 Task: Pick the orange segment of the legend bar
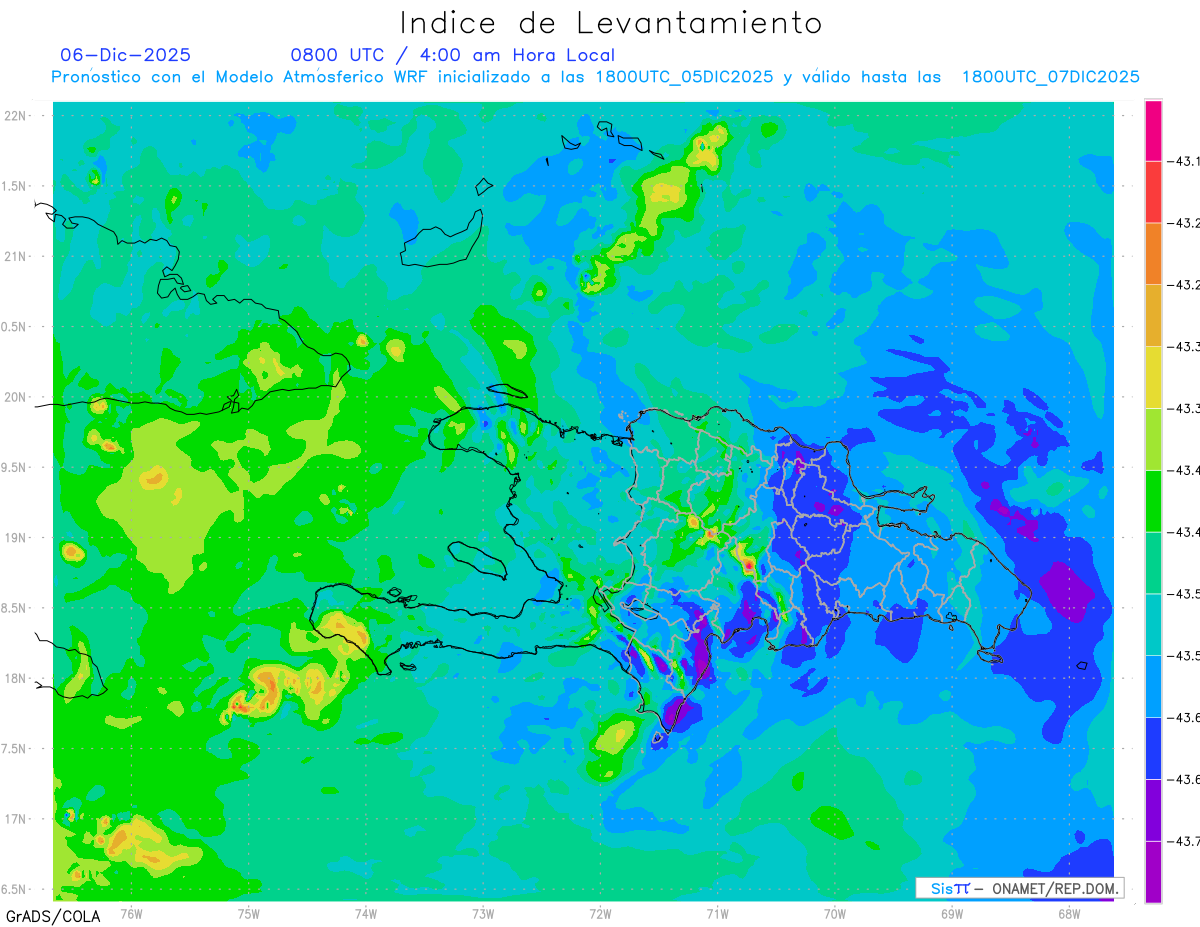pos(1153,254)
